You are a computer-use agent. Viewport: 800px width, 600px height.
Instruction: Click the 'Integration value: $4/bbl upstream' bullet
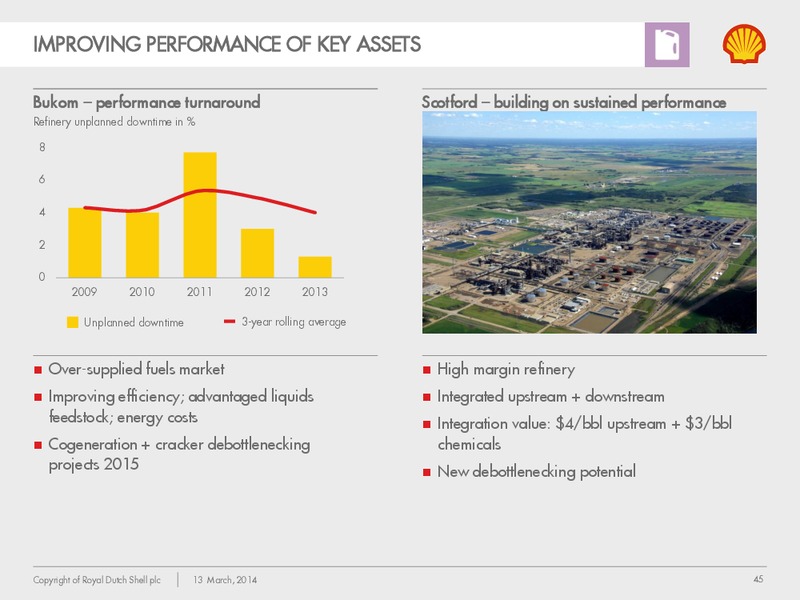click(585, 434)
